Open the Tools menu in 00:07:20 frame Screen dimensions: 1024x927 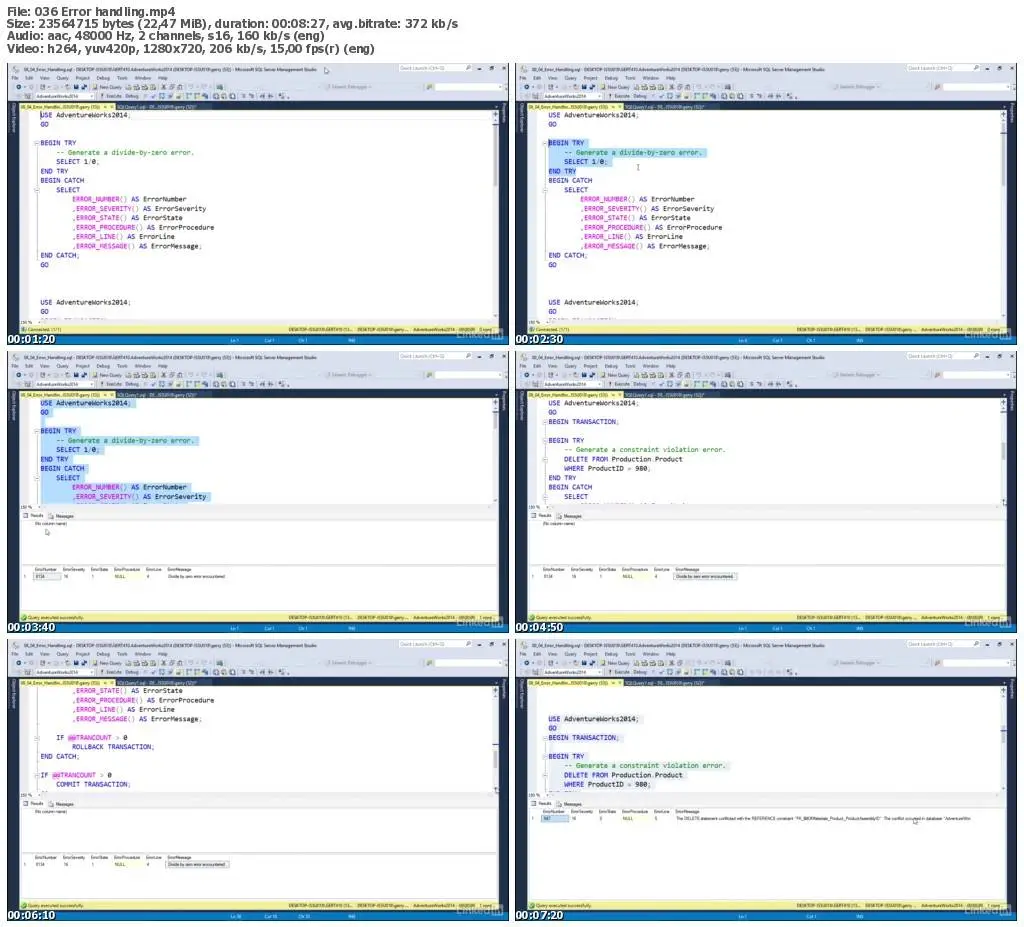click(x=630, y=653)
